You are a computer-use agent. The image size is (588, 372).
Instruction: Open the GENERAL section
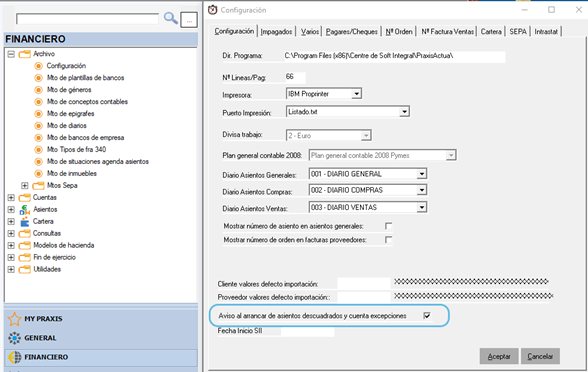(101, 338)
